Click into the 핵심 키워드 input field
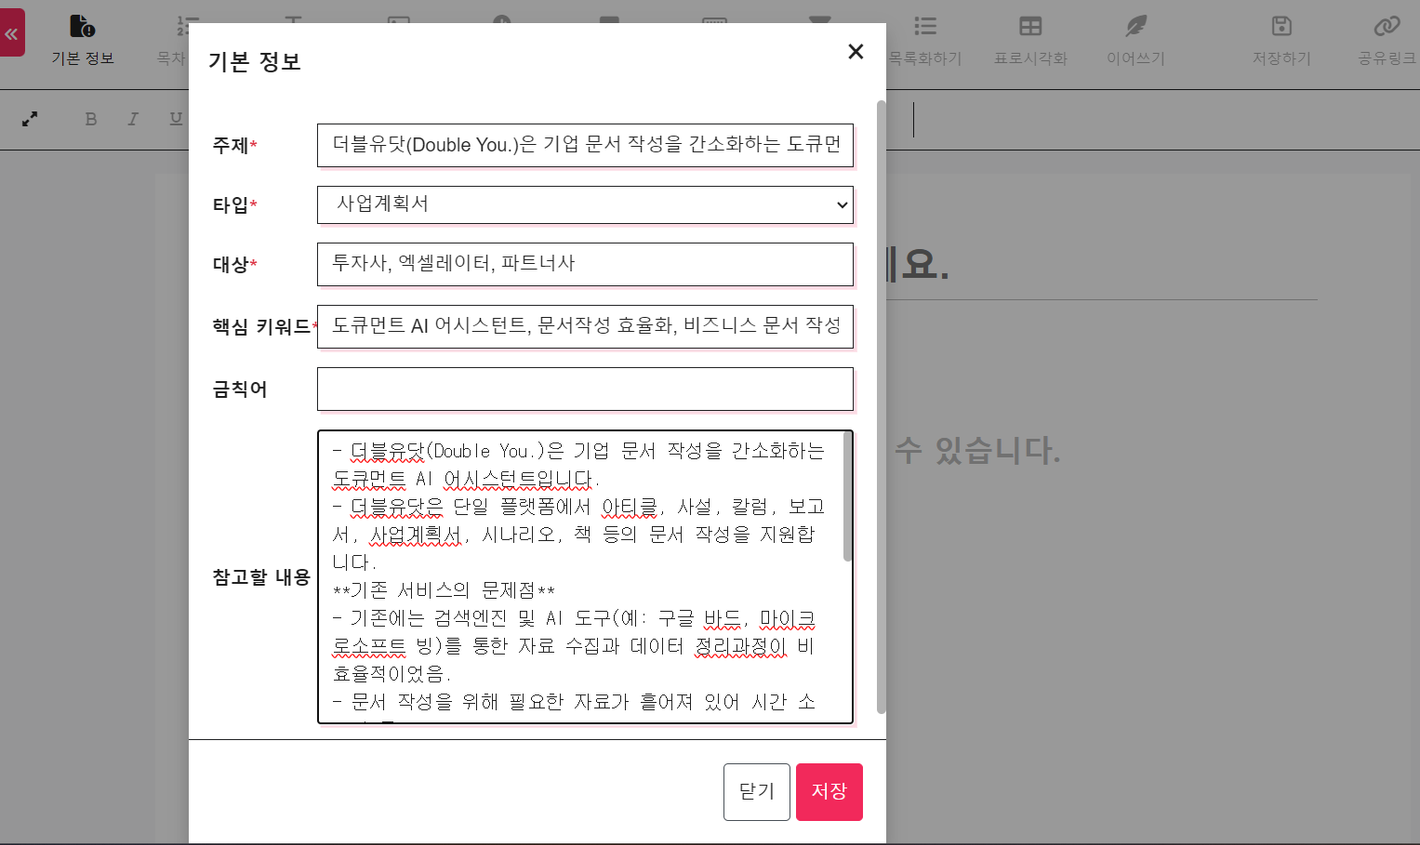This screenshot has height=845, width=1420. [x=585, y=326]
